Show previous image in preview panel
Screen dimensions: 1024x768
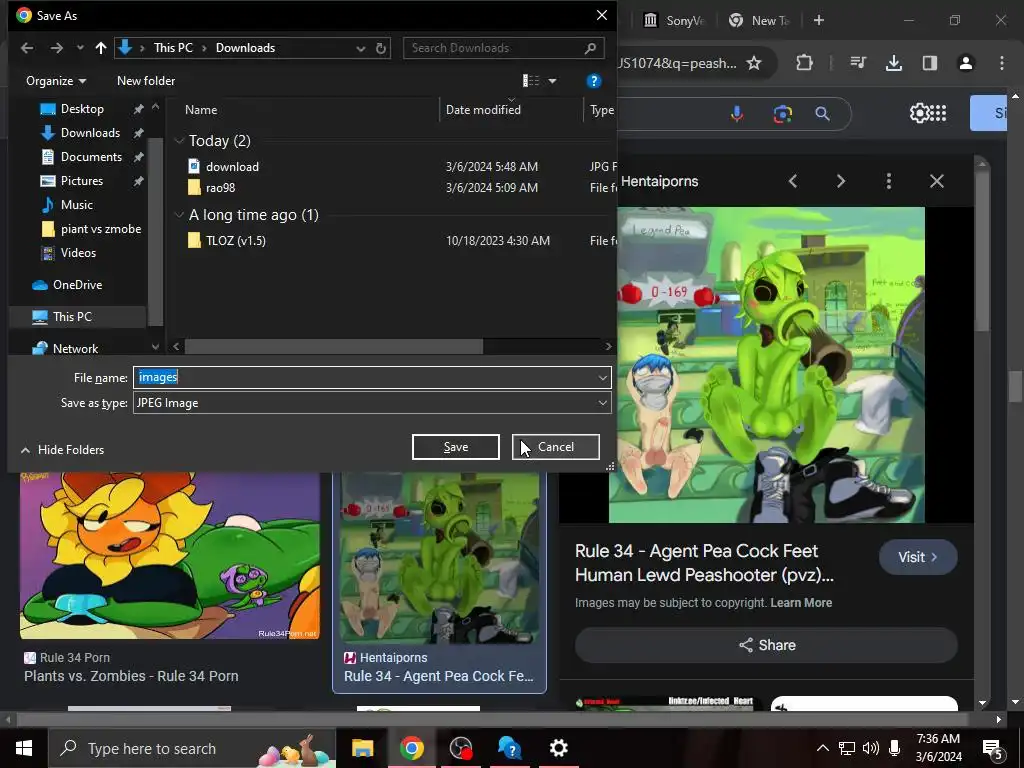point(793,181)
